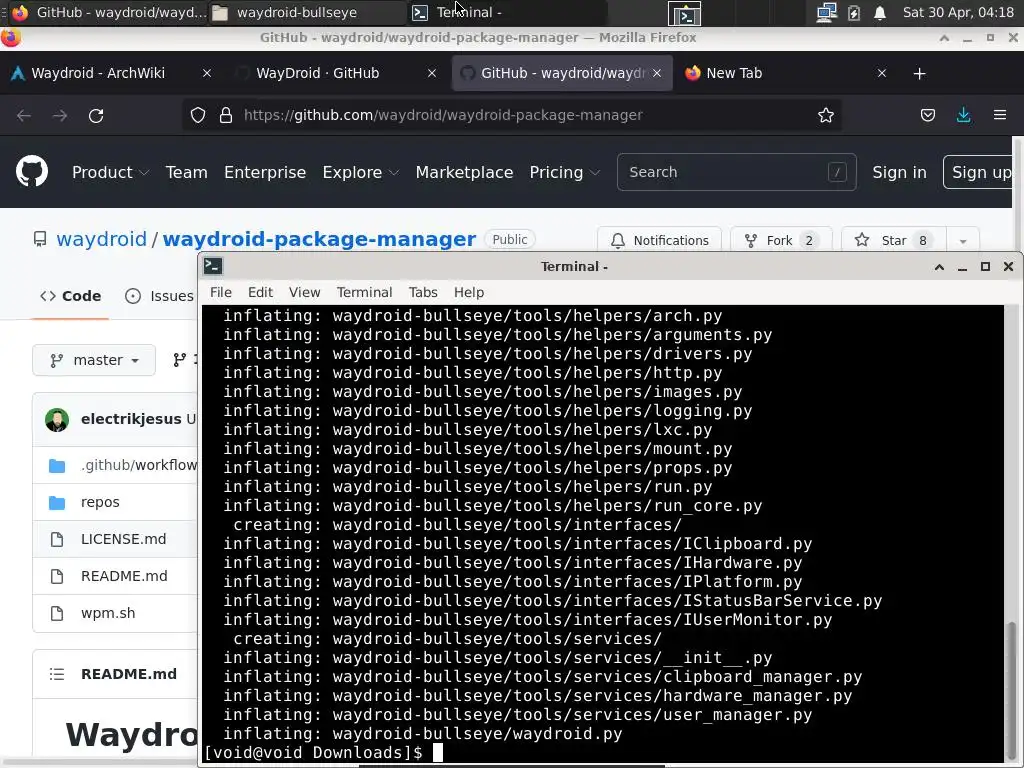Open the Pricing dropdown menu
Viewport: 1024px width, 768px height.
[565, 172]
